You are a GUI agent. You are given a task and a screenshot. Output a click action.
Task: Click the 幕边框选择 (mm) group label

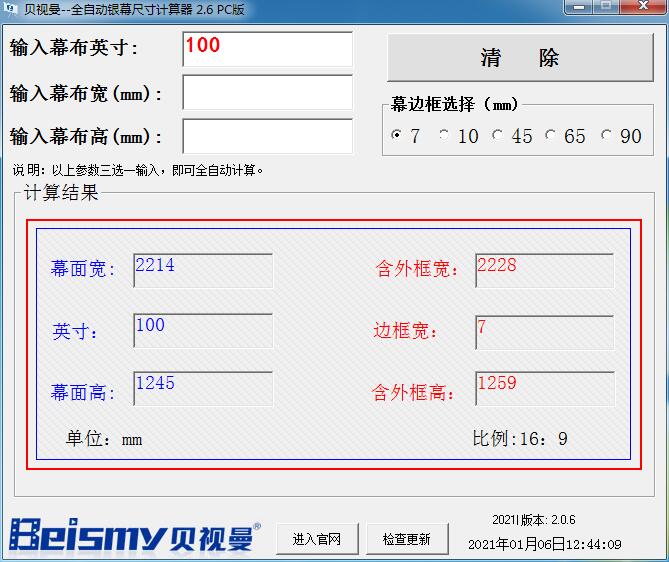tap(454, 104)
